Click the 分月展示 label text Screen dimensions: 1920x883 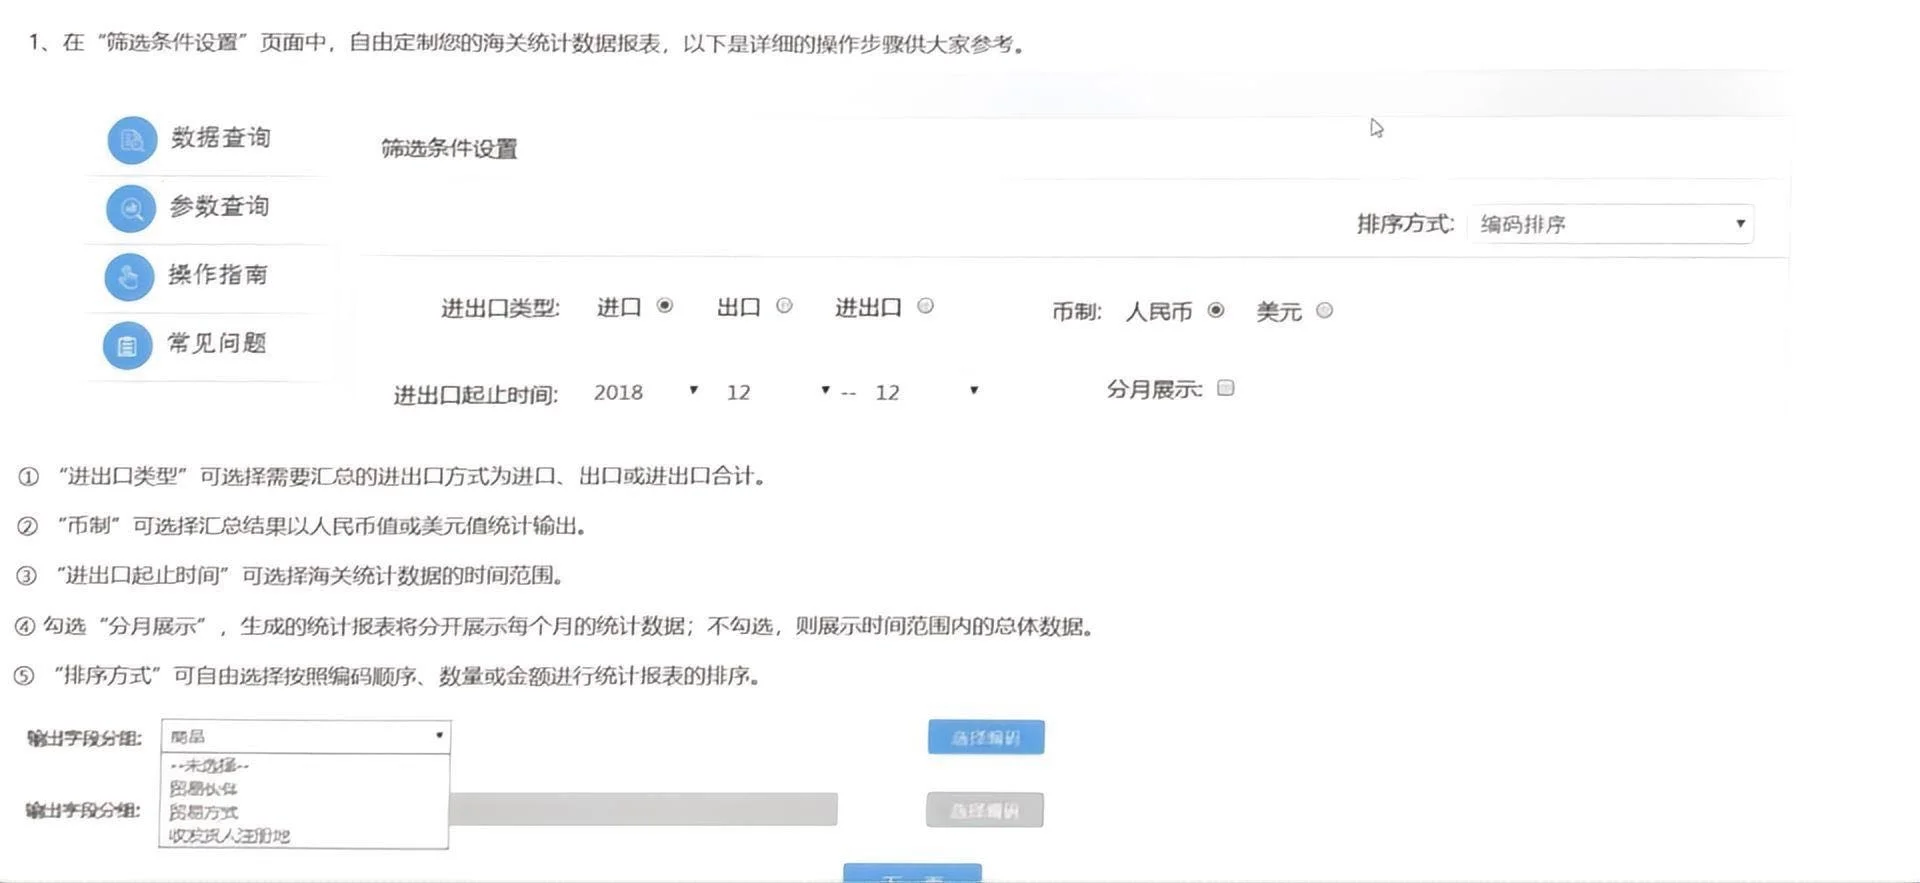click(x=1154, y=389)
